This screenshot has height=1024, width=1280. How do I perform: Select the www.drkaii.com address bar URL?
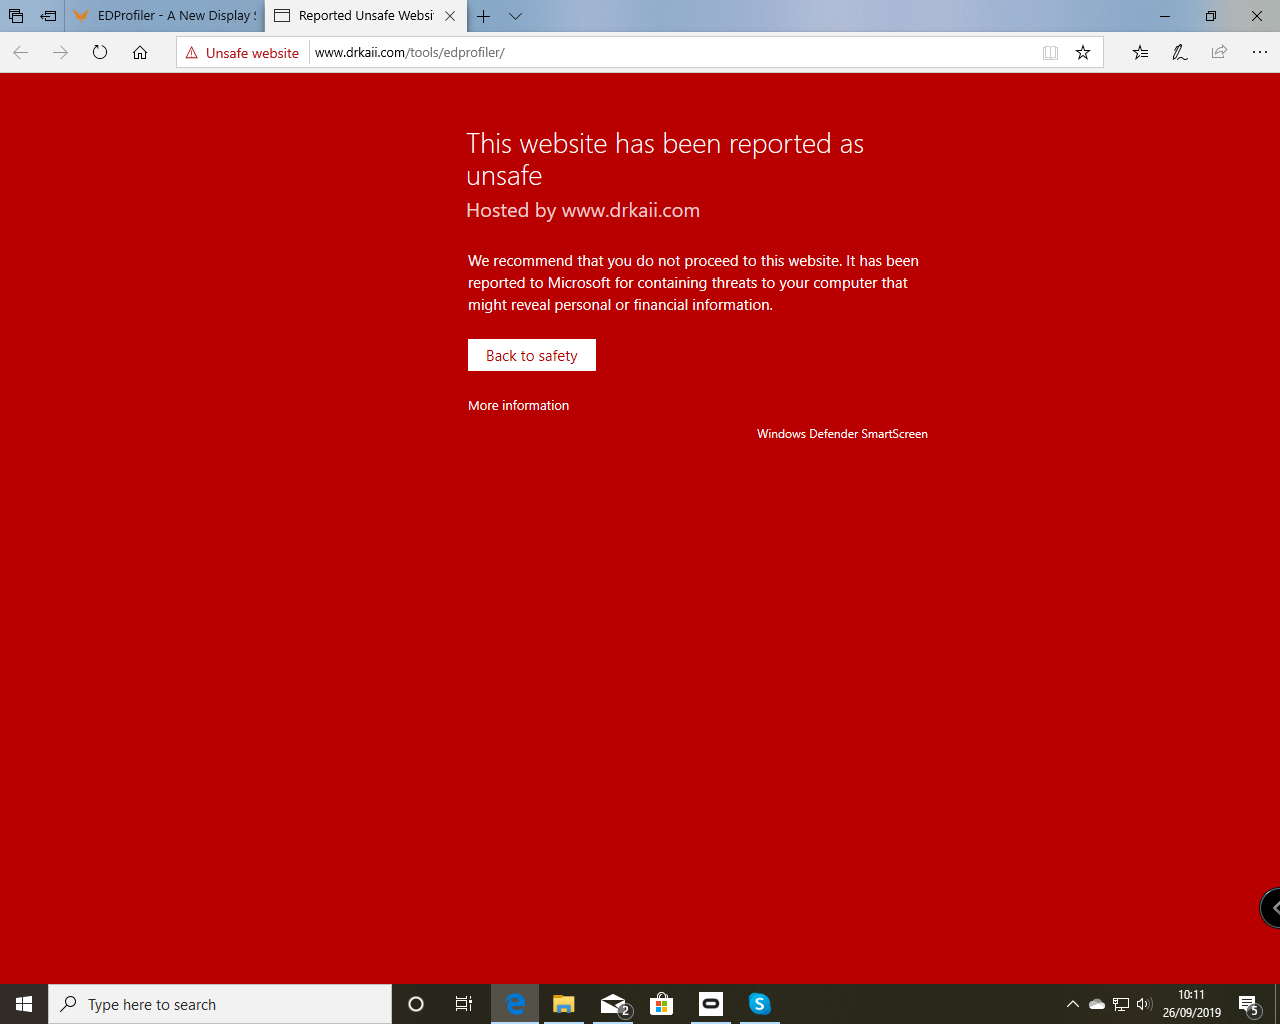click(x=410, y=53)
